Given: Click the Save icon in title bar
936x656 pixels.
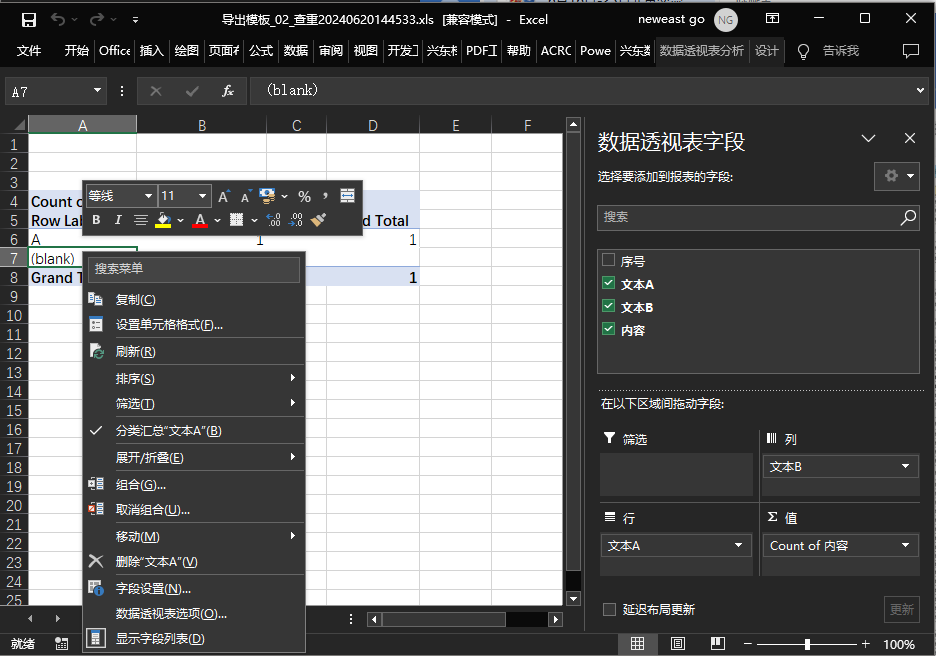Looking at the screenshot, I should [x=28, y=19].
